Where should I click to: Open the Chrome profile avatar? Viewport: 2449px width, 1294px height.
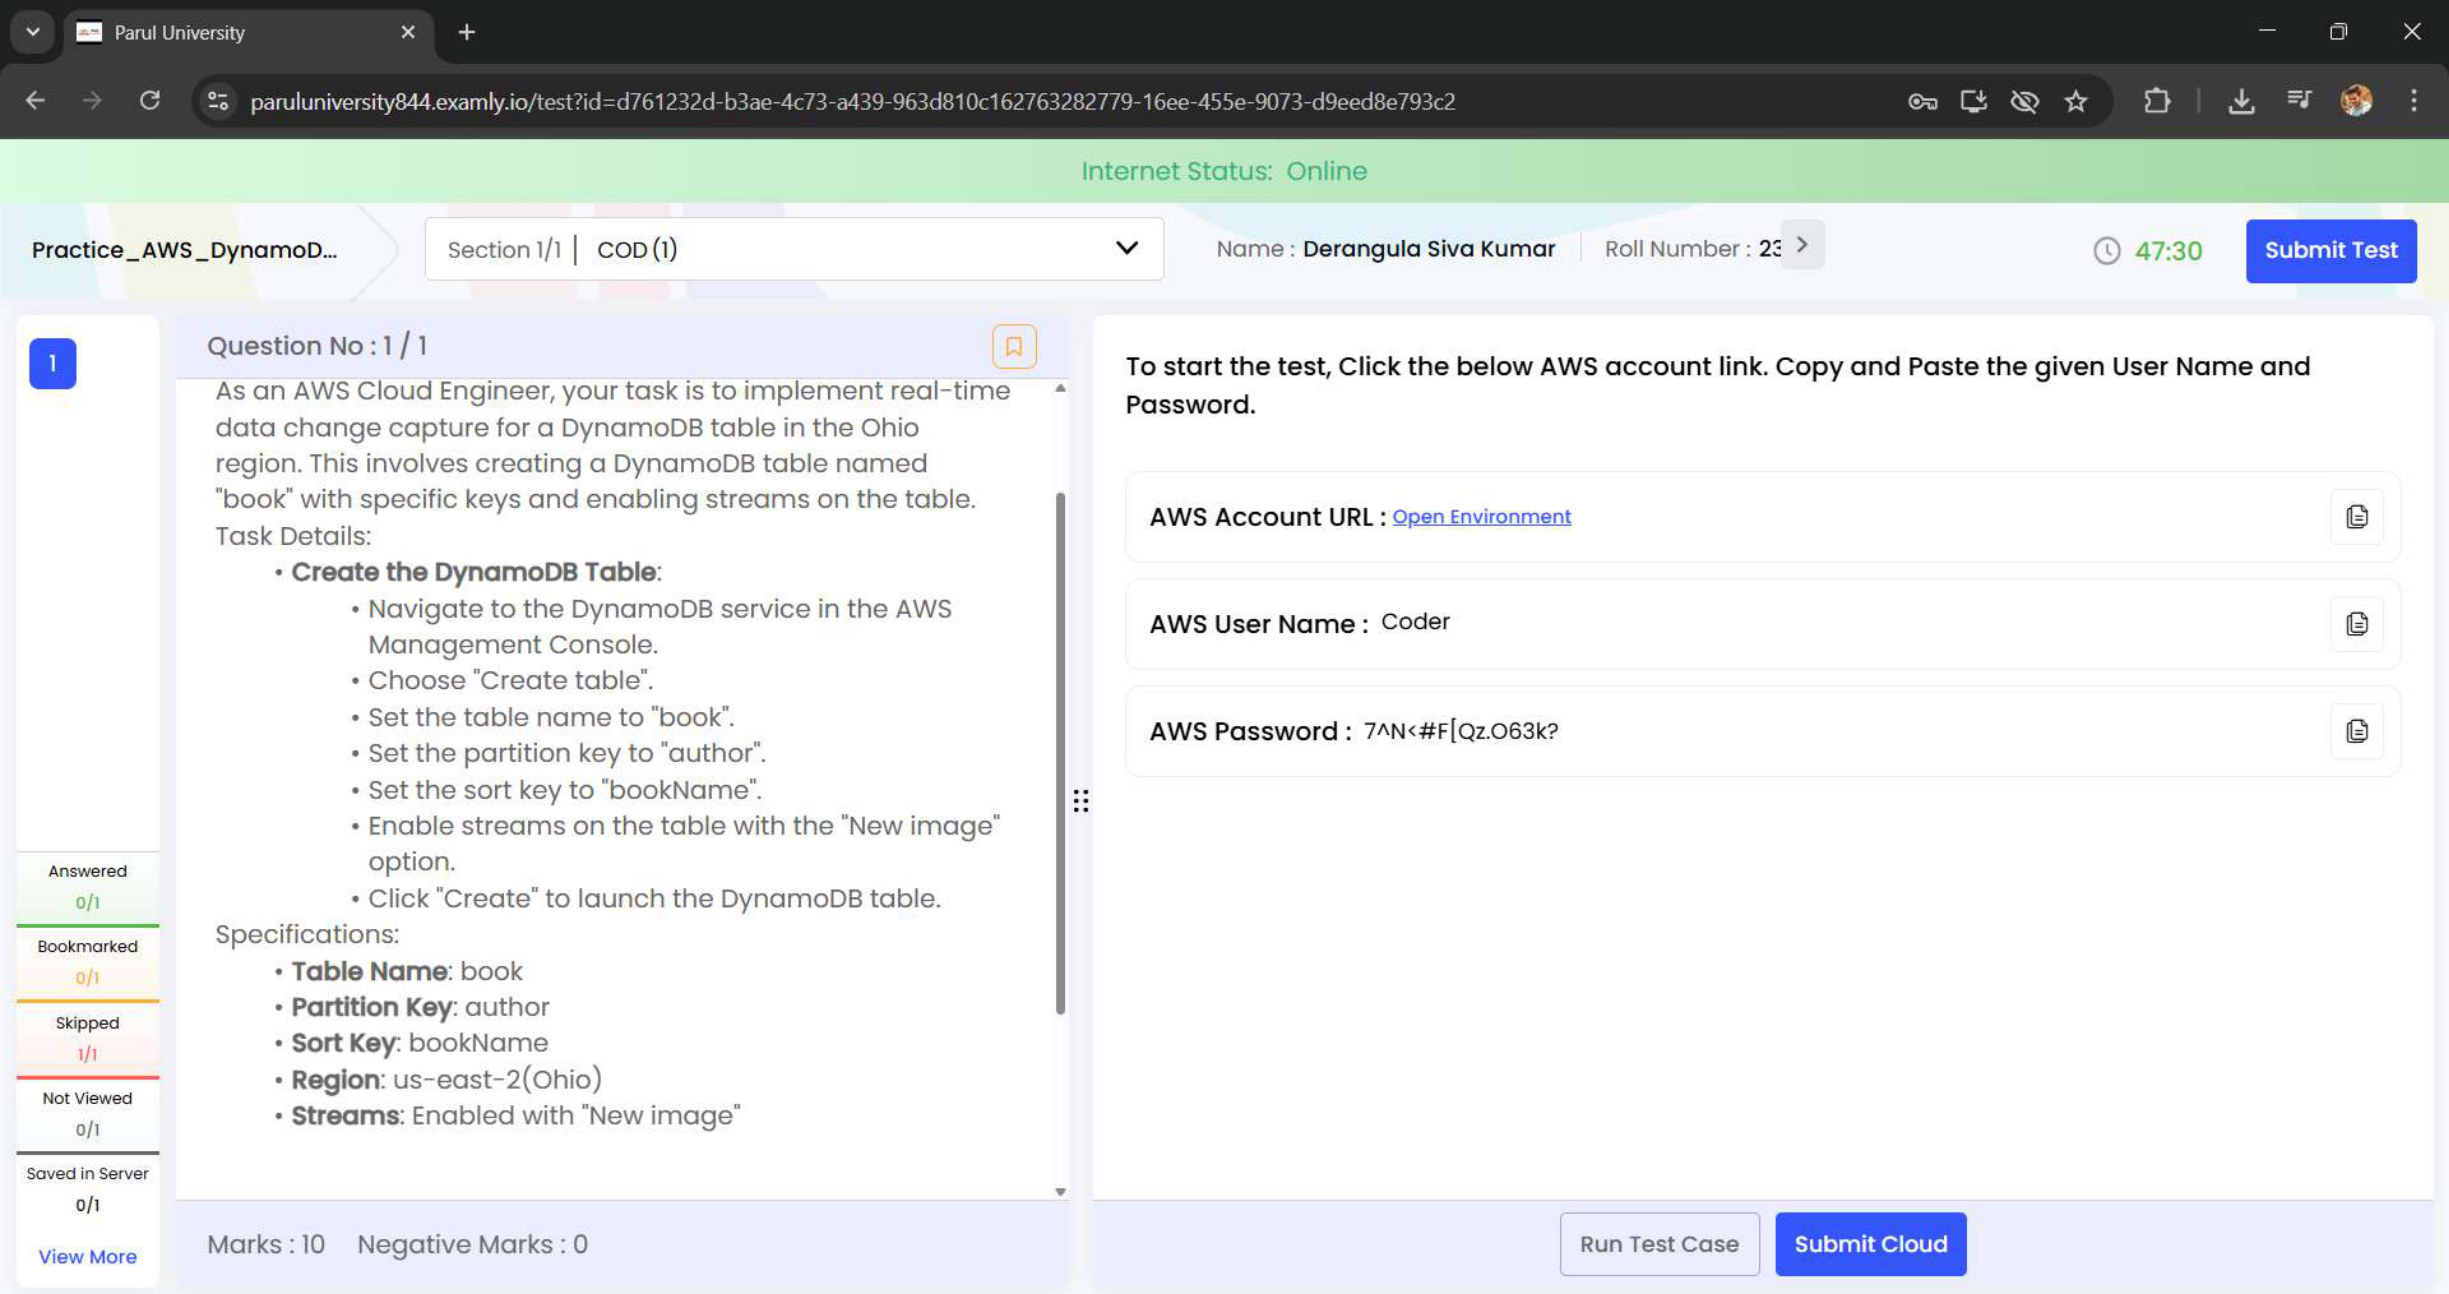pyautogui.click(x=2356, y=101)
